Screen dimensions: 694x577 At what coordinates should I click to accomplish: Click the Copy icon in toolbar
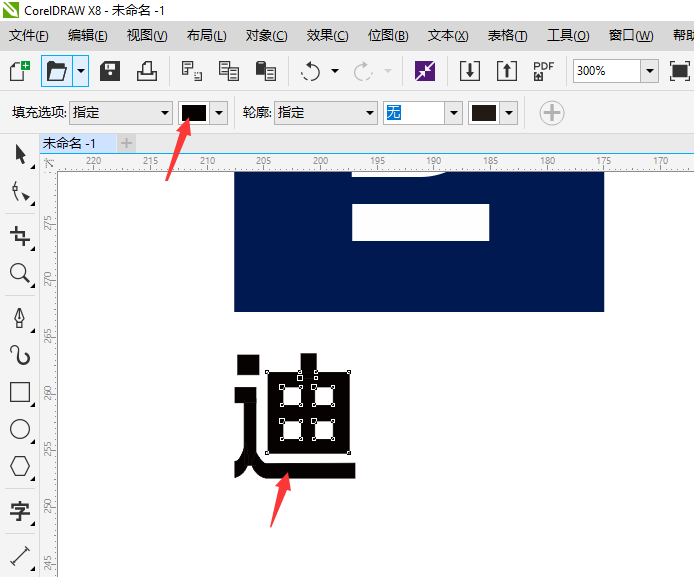[x=229, y=71]
